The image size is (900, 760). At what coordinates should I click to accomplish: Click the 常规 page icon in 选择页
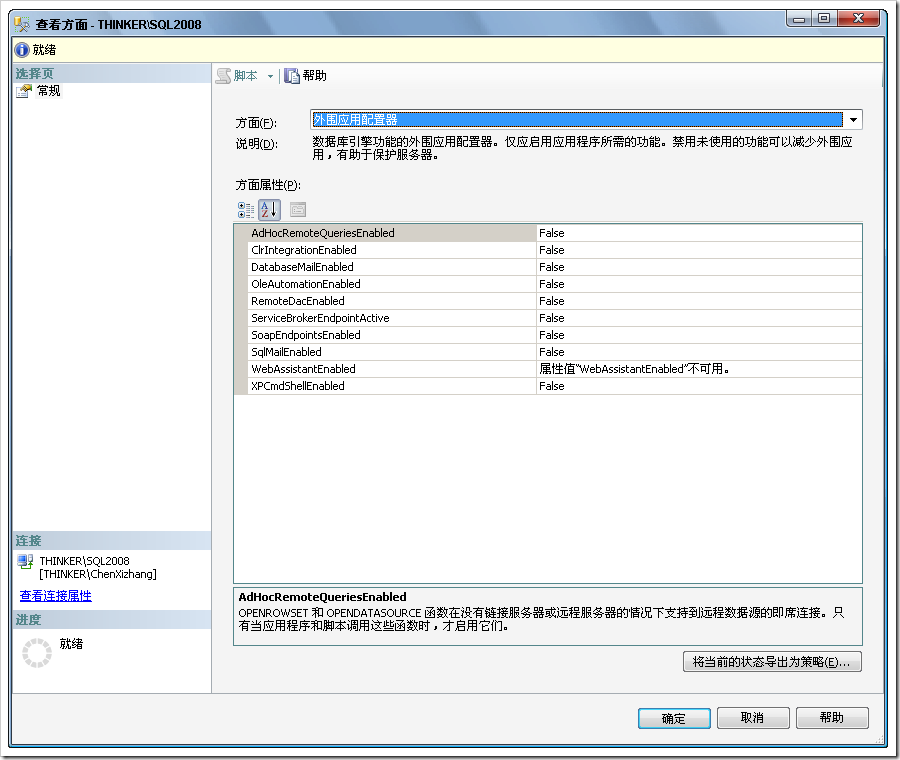23,90
